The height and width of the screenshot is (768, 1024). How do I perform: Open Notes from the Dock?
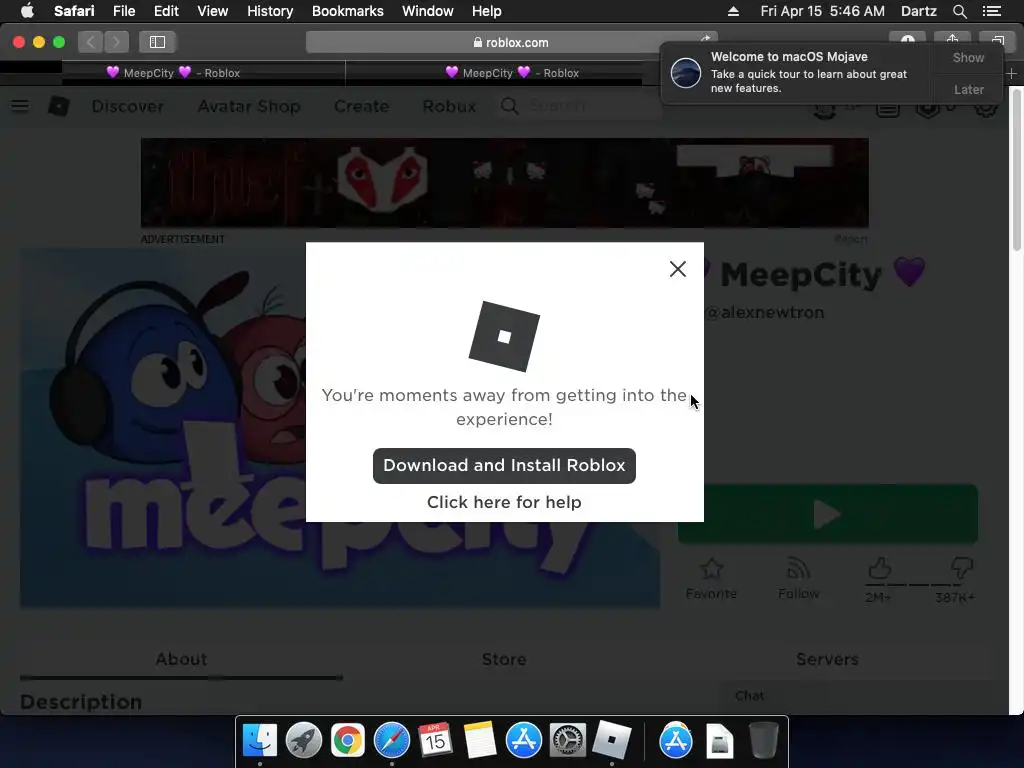coord(479,741)
